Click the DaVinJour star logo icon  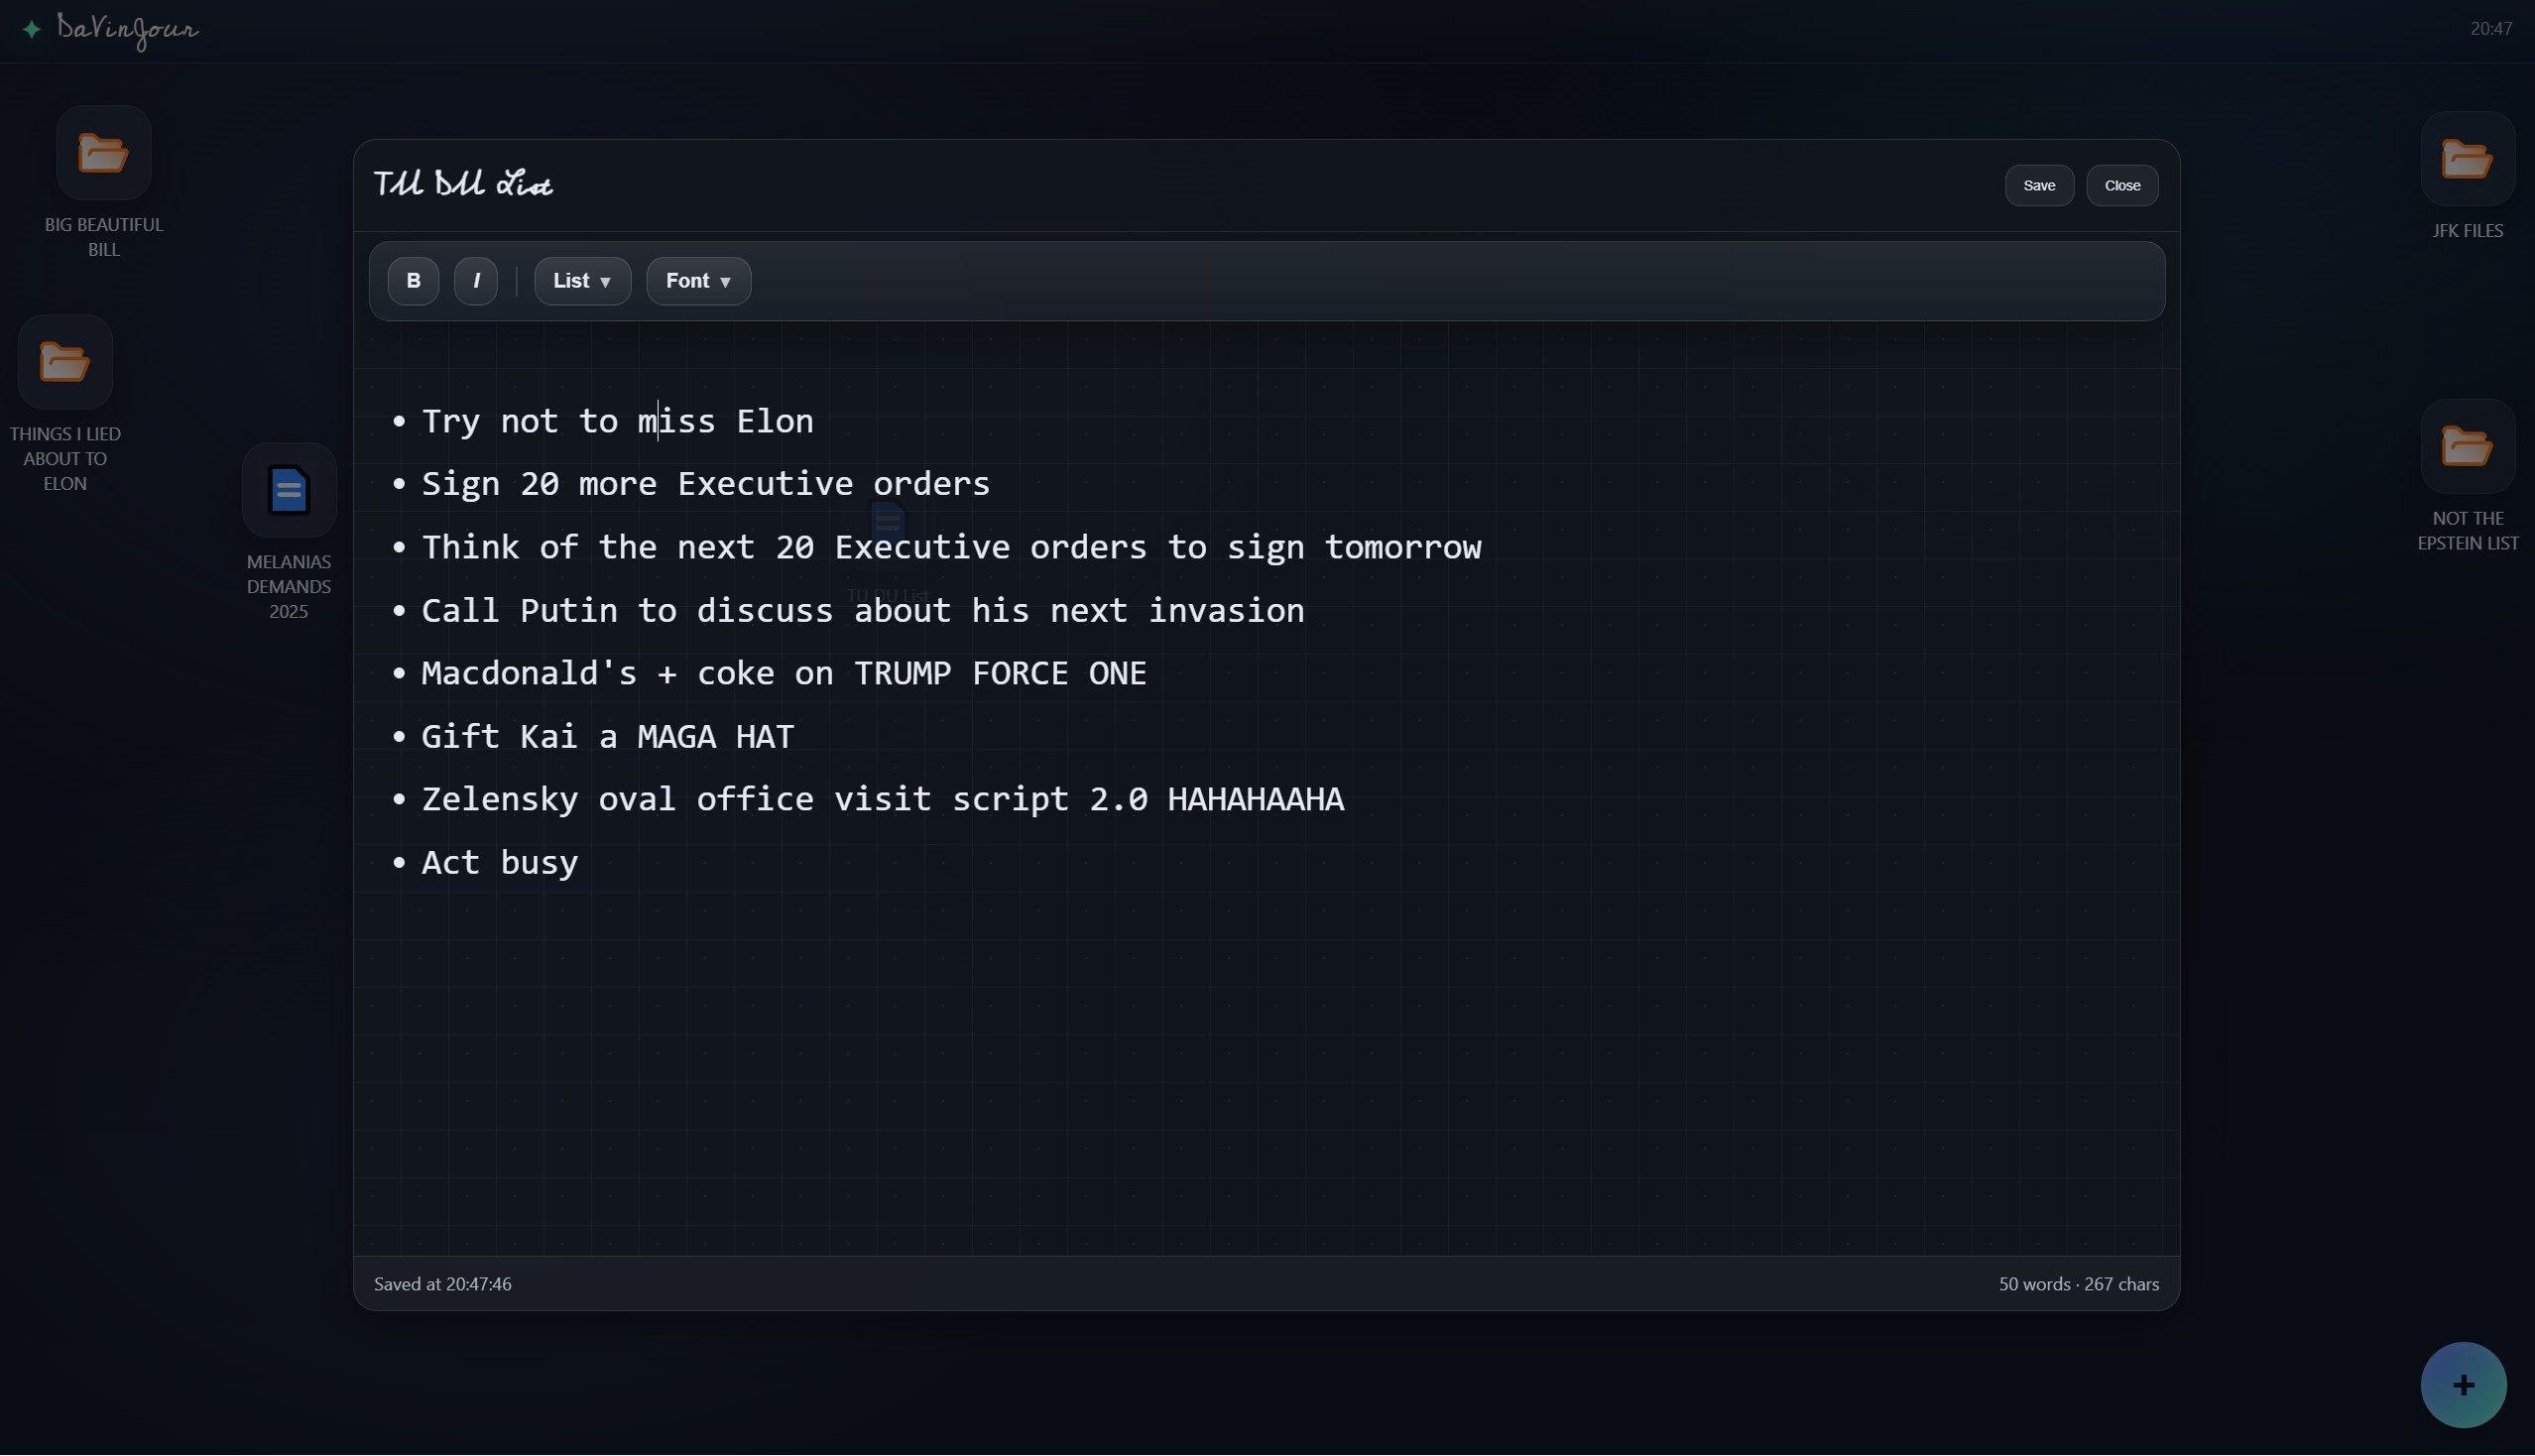[32, 29]
